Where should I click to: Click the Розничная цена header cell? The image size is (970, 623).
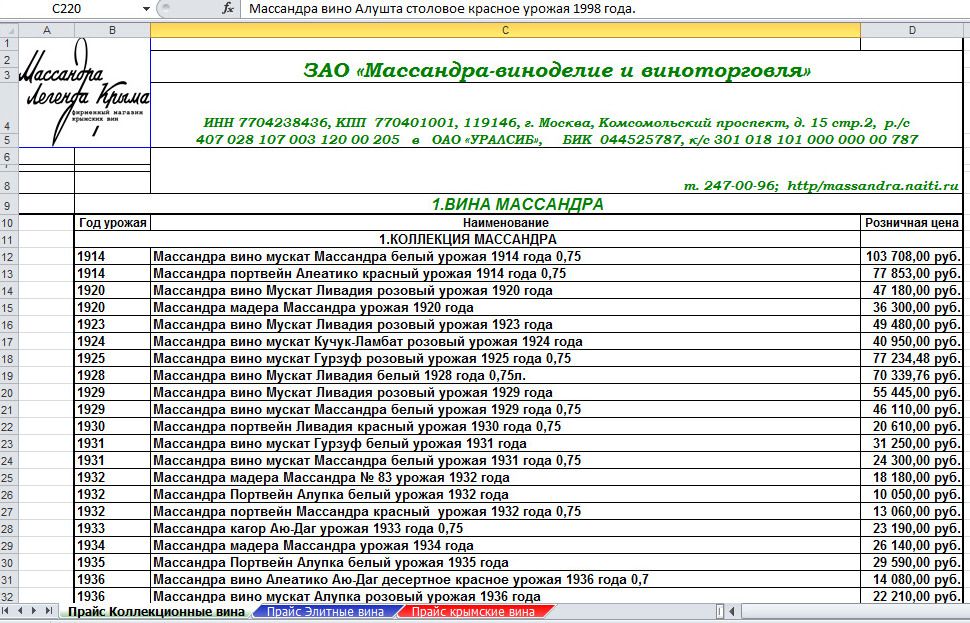click(x=912, y=222)
